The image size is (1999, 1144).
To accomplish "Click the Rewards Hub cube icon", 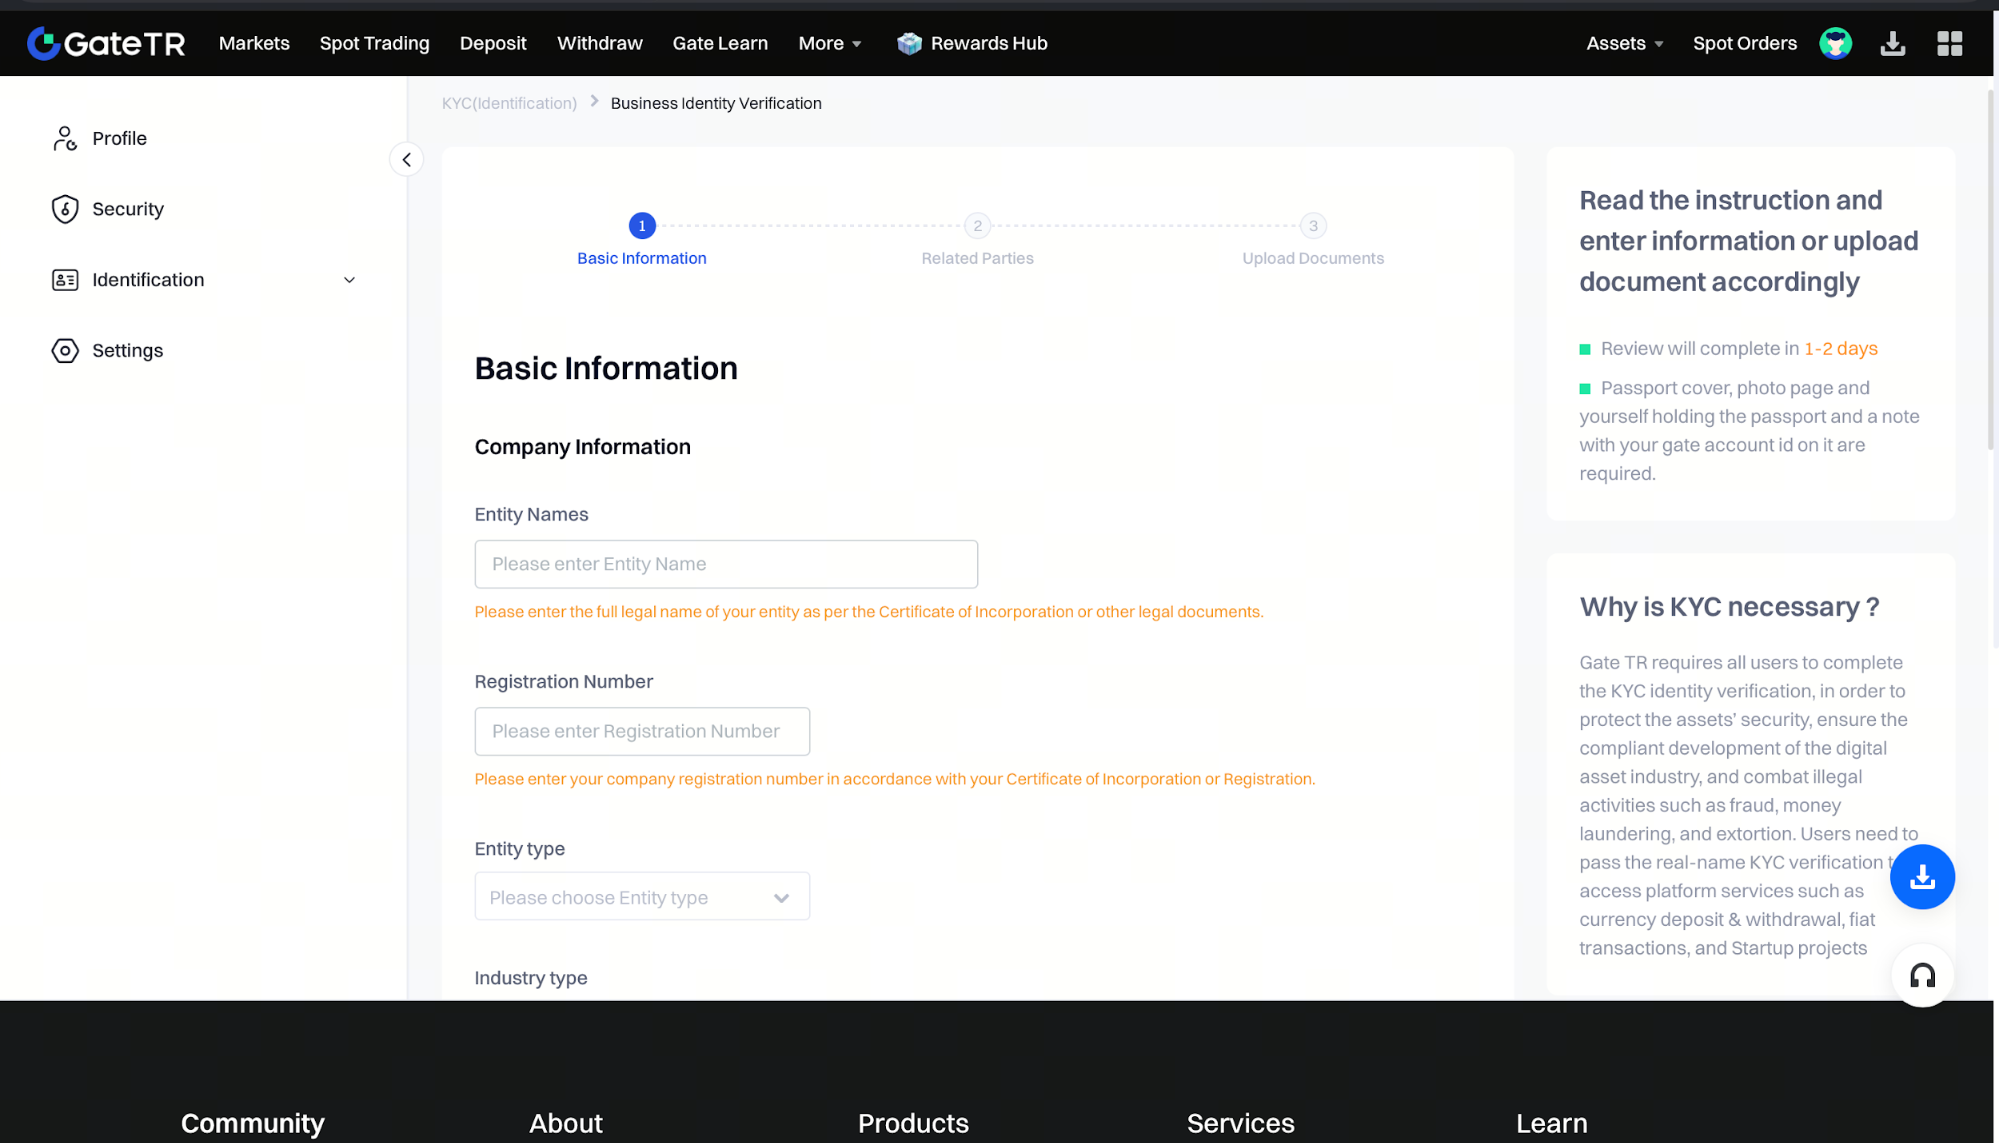I will coord(909,43).
